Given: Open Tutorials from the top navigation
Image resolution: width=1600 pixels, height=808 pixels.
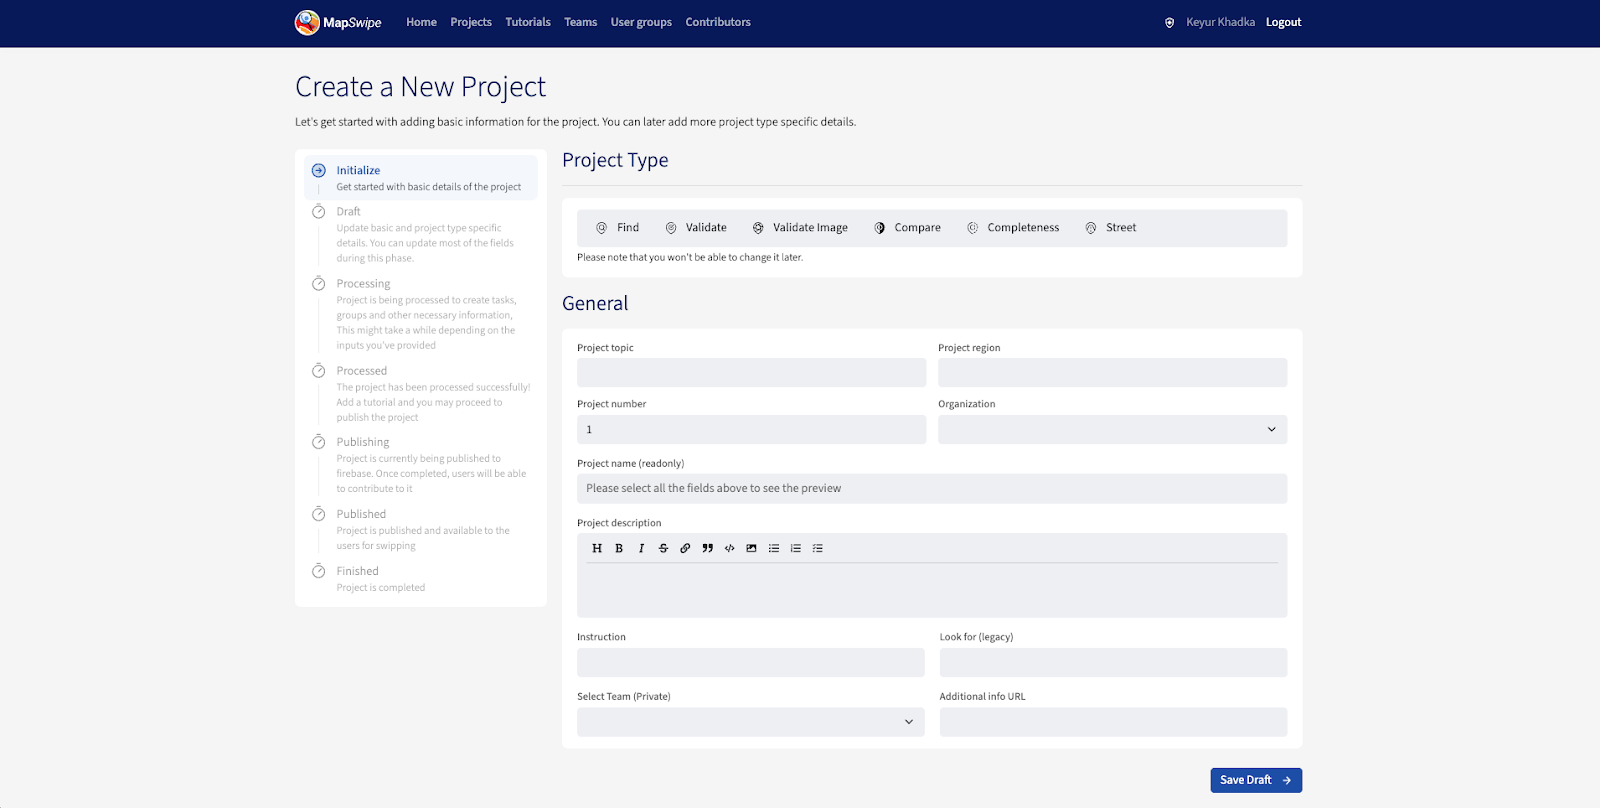Looking at the screenshot, I should pos(528,22).
